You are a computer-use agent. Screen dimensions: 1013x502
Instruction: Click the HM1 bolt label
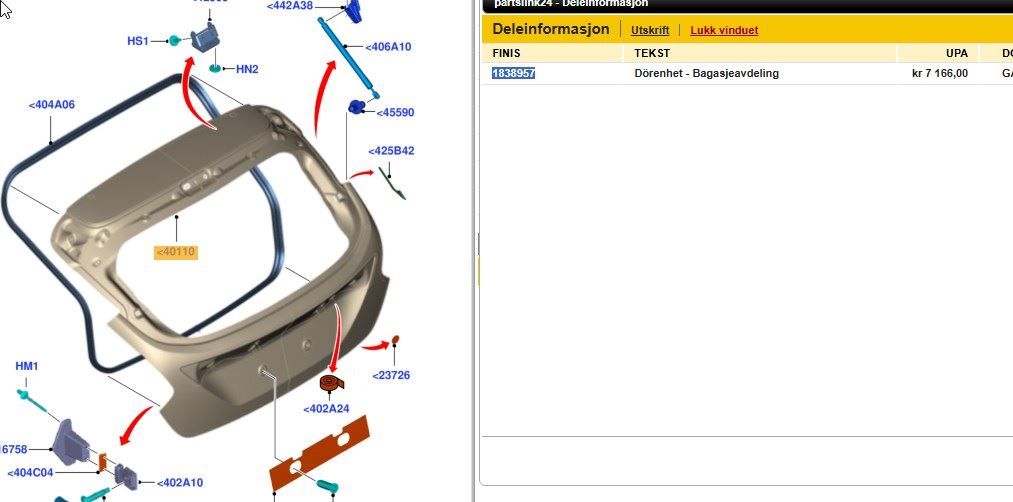(26, 366)
